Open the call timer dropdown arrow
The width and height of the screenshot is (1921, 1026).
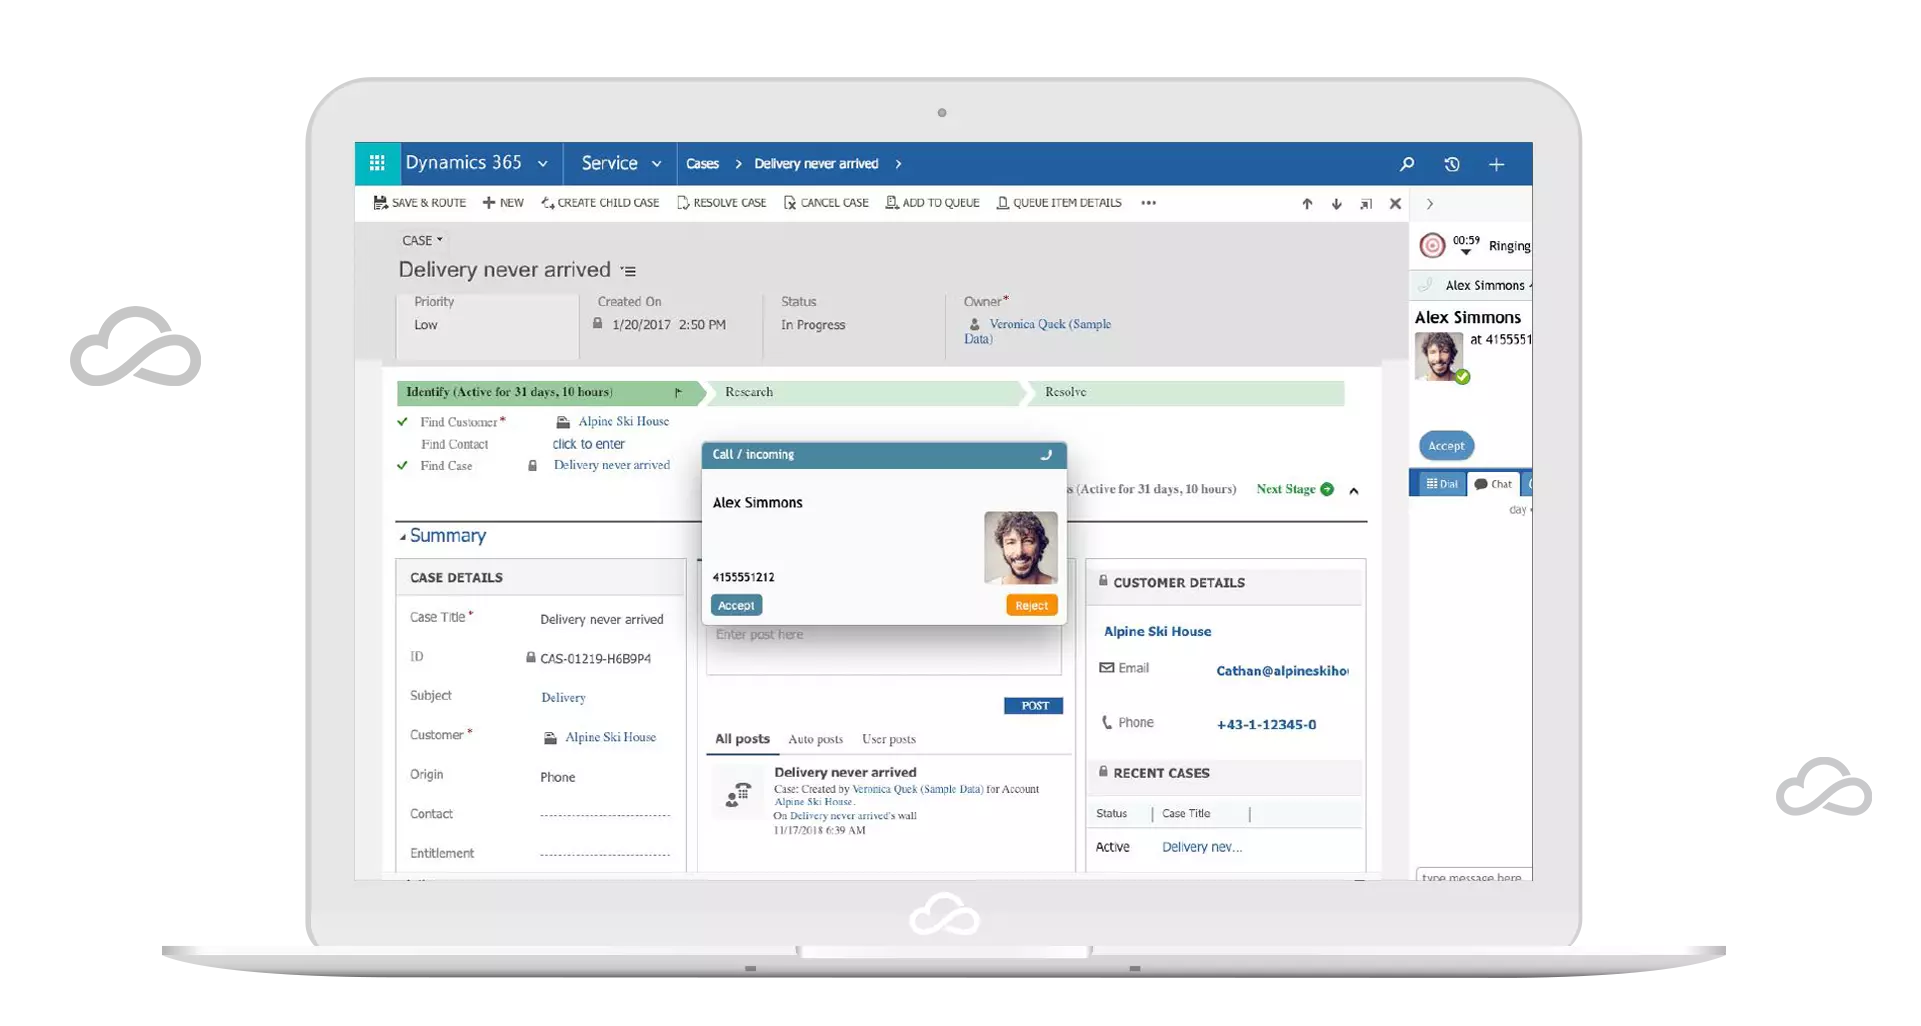pos(1465,252)
